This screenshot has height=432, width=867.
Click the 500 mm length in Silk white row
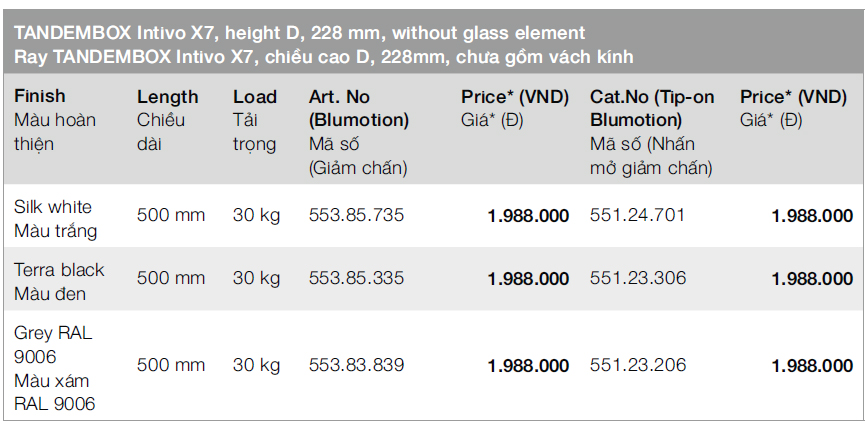click(x=171, y=215)
